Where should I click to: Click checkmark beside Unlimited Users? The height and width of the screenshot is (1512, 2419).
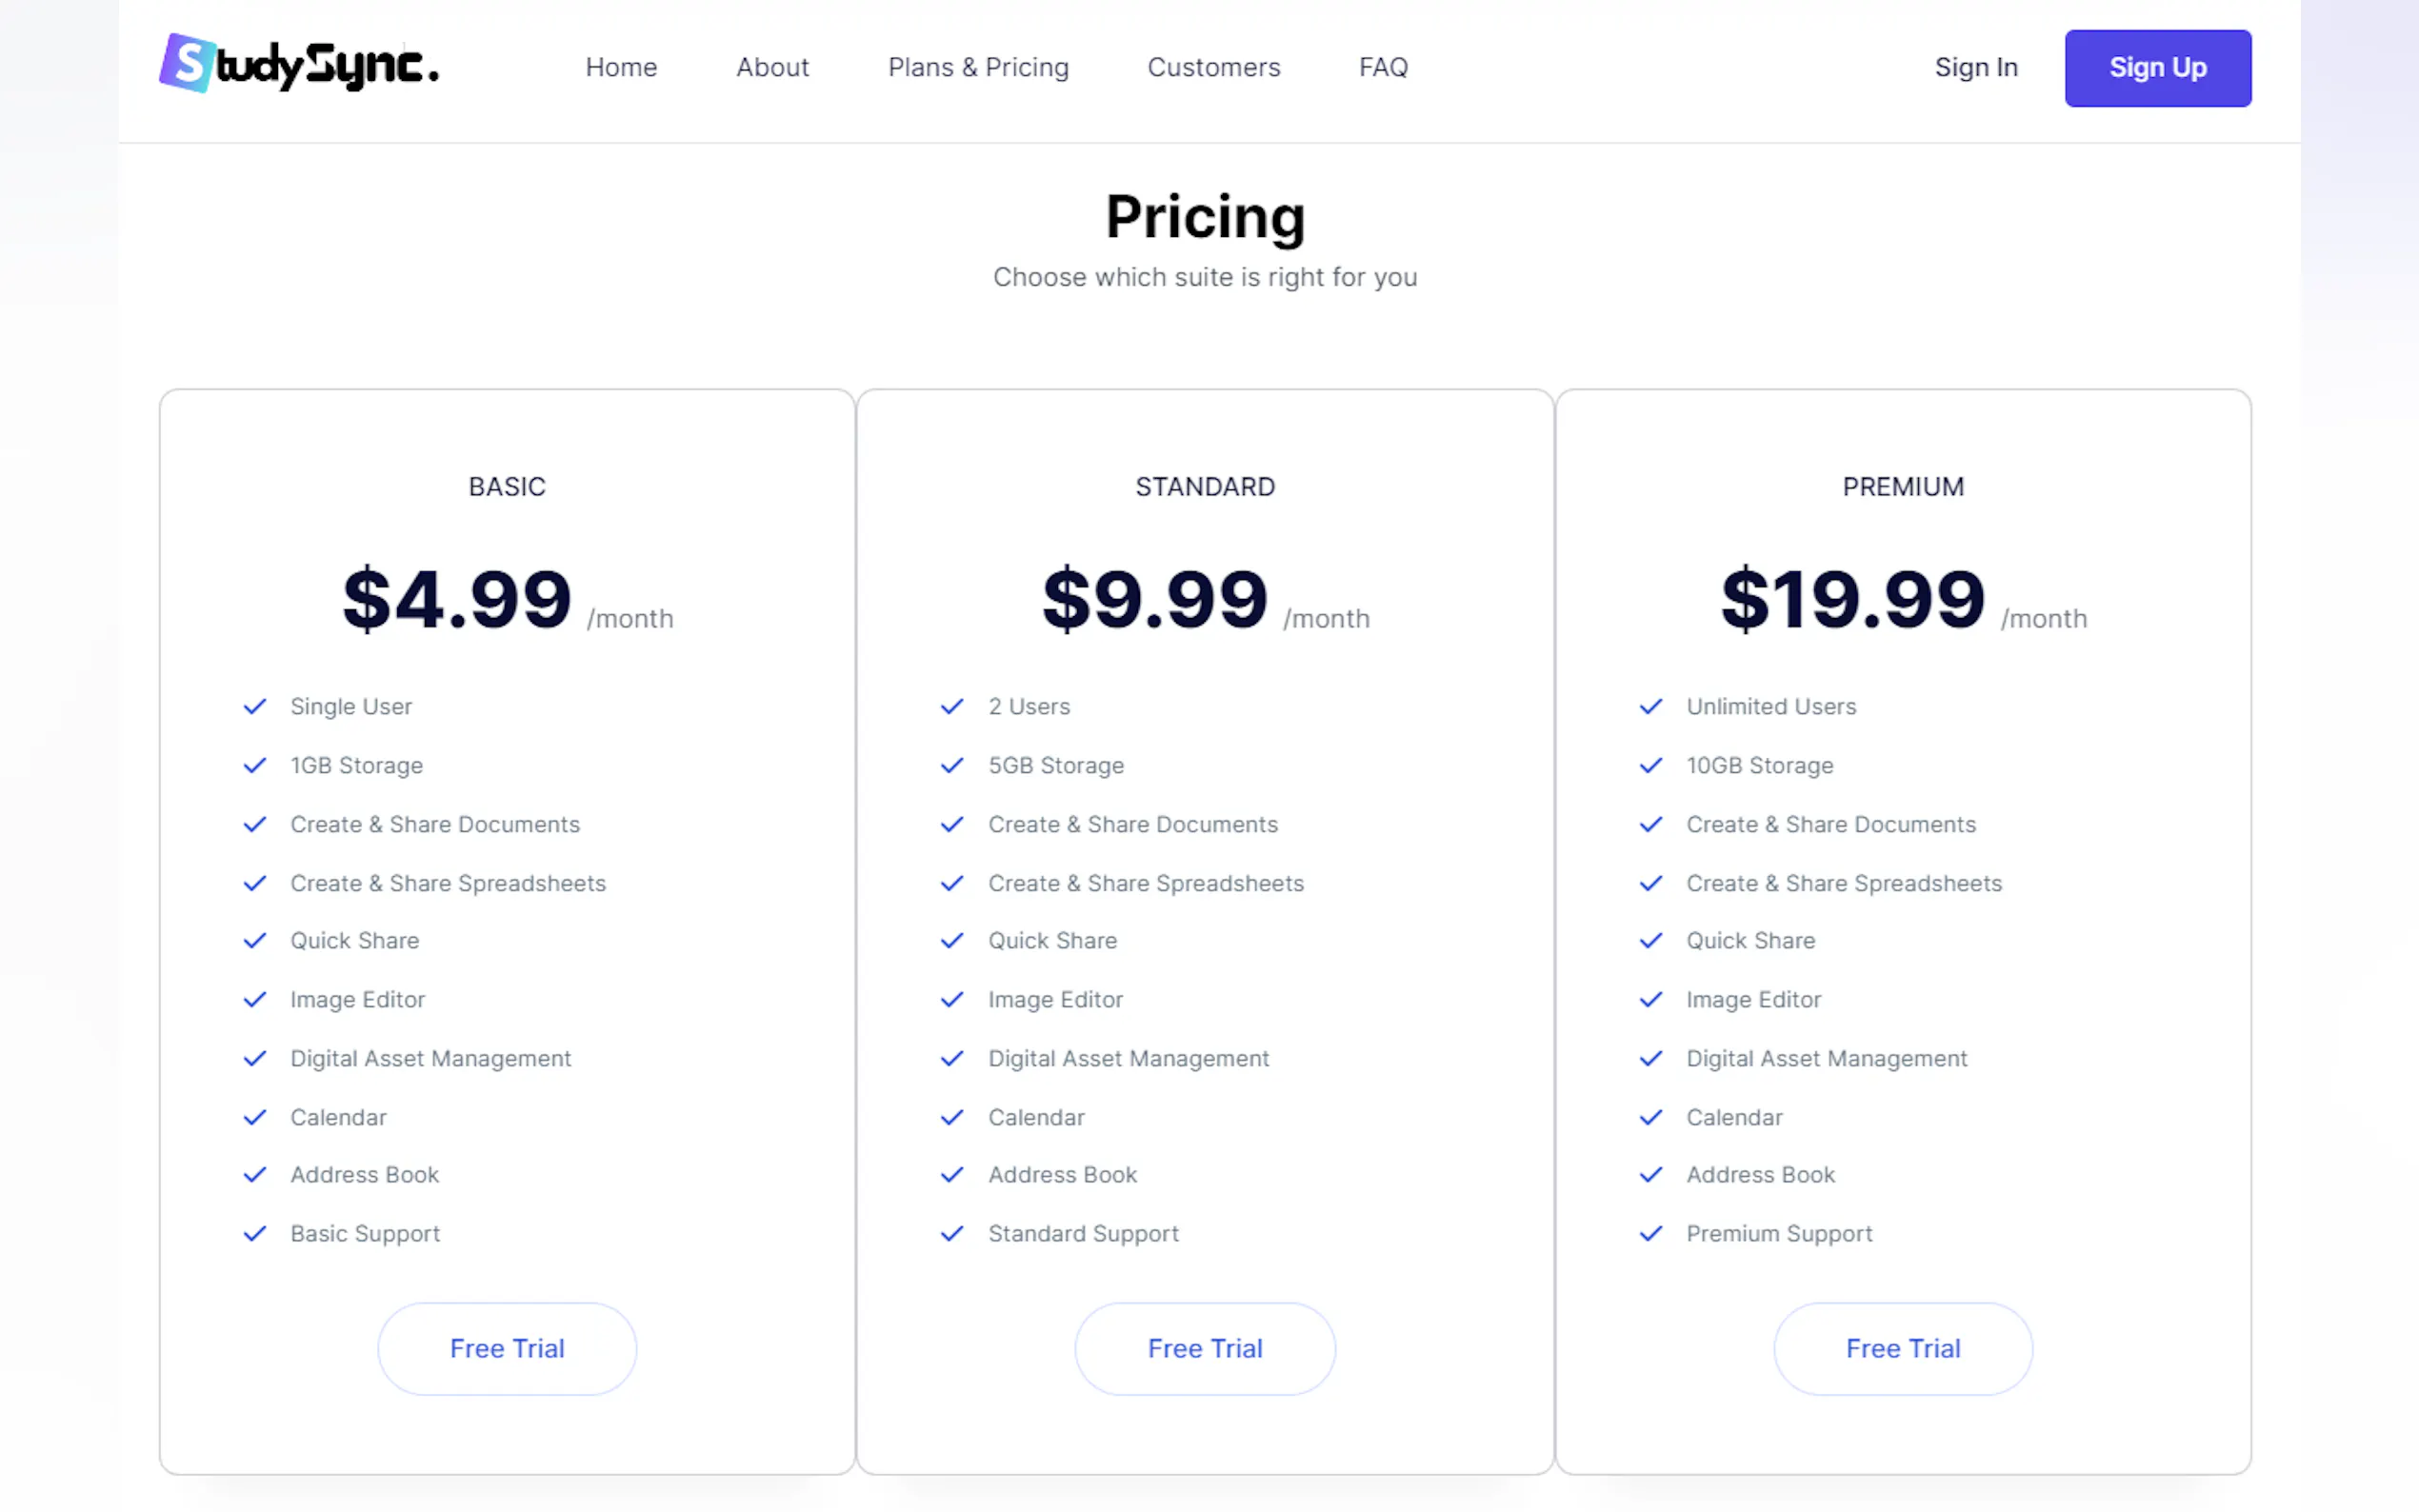pyautogui.click(x=1651, y=706)
